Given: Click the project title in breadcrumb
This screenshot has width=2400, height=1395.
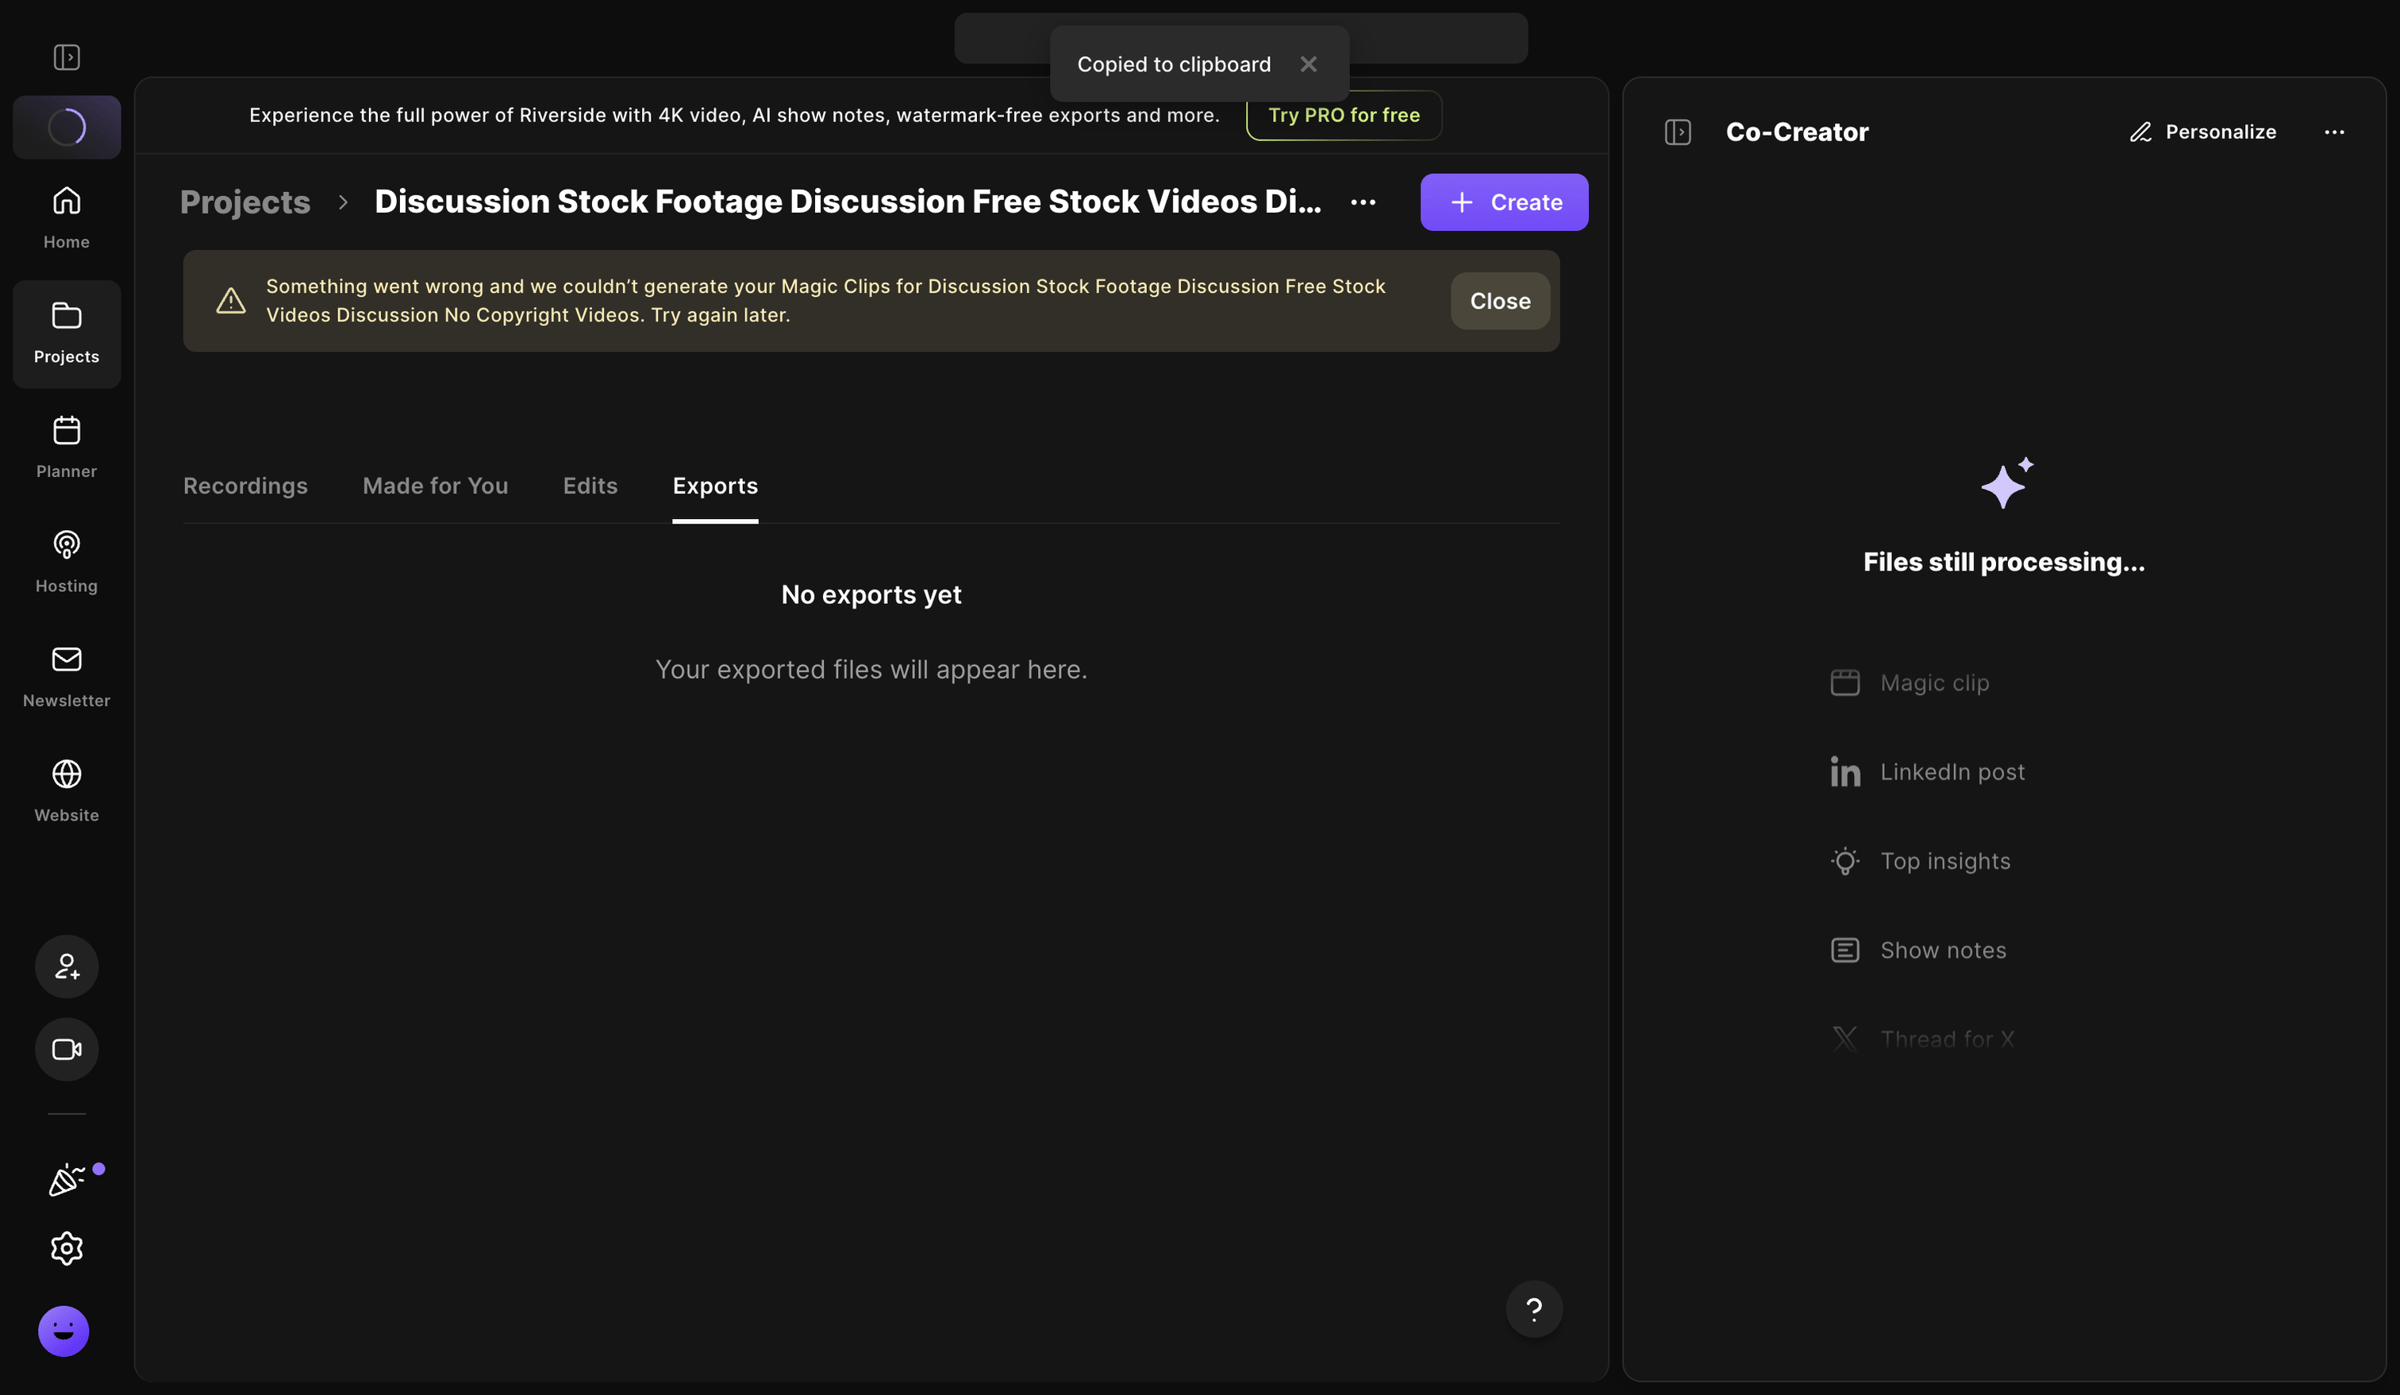Looking at the screenshot, I should [x=848, y=202].
